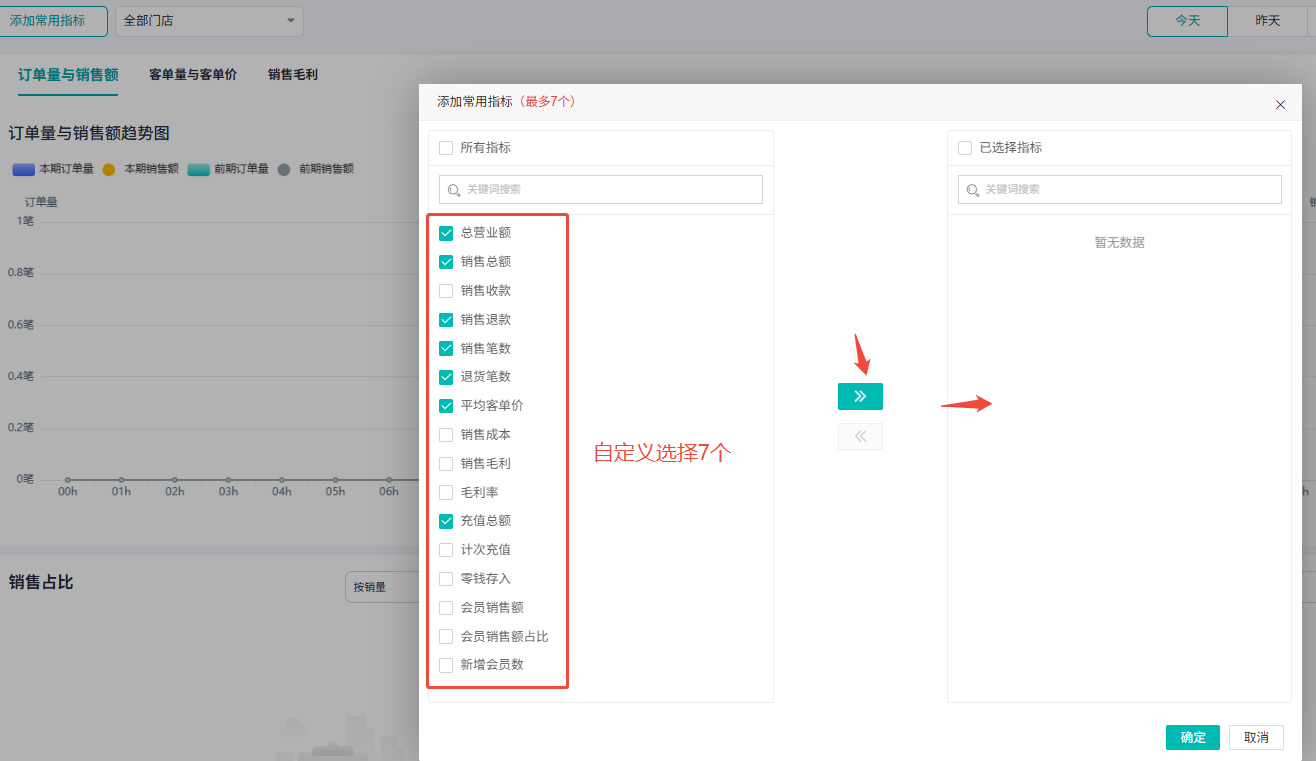Uncheck the 充值总额 checkbox
1316x761 pixels.
(446, 521)
